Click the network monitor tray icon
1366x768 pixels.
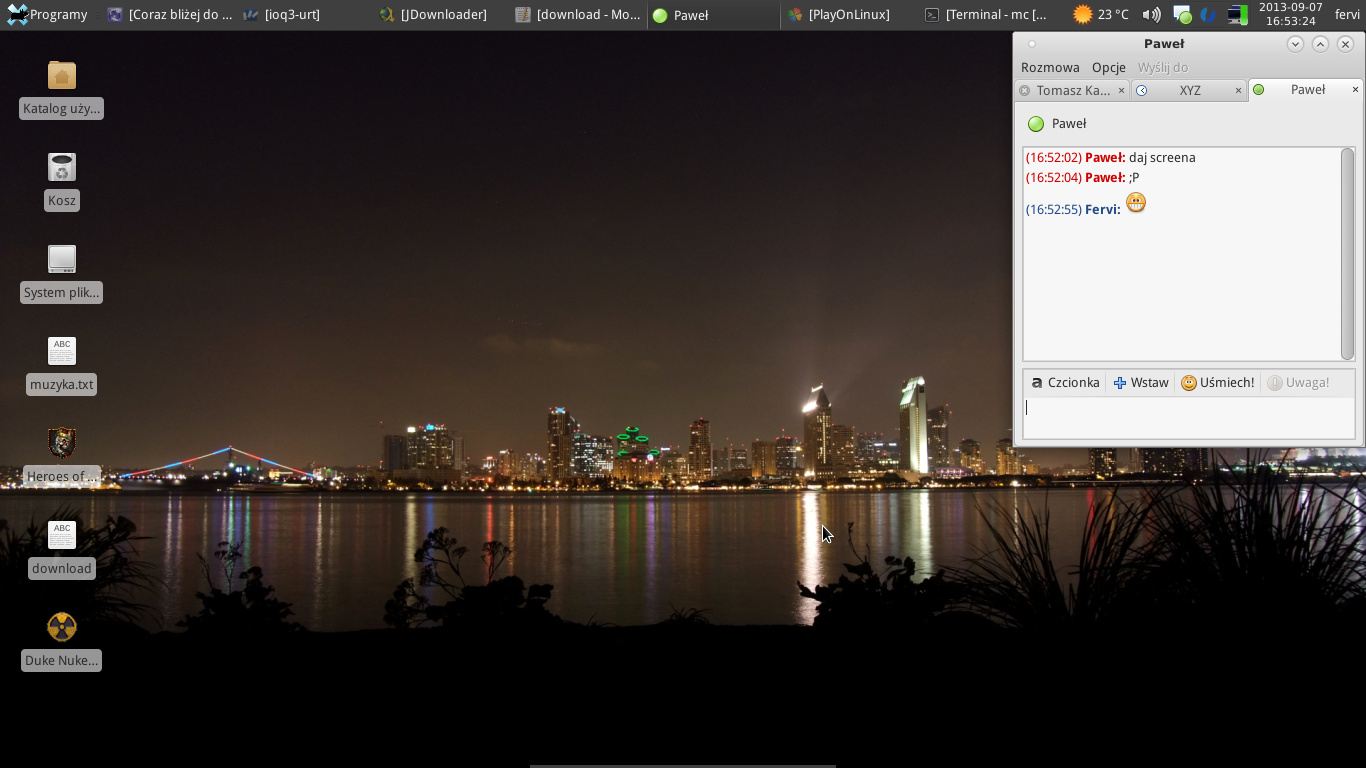pos(1237,15)
